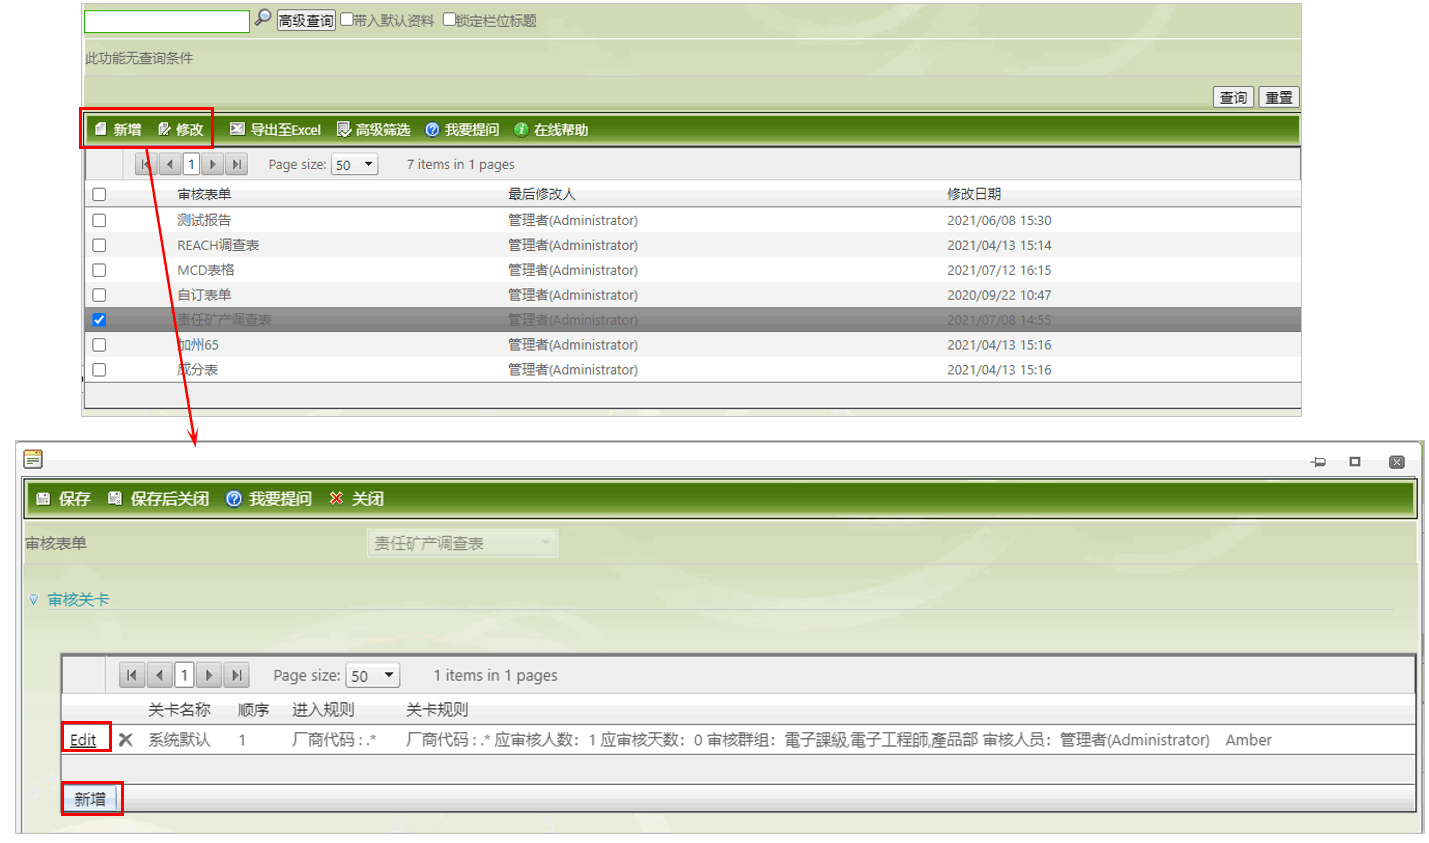Image resolution: width=1429 pixels, height=843 pixels.
Task: Enable the 锁定栏位标题 checkbox
Action: point(449,19)
